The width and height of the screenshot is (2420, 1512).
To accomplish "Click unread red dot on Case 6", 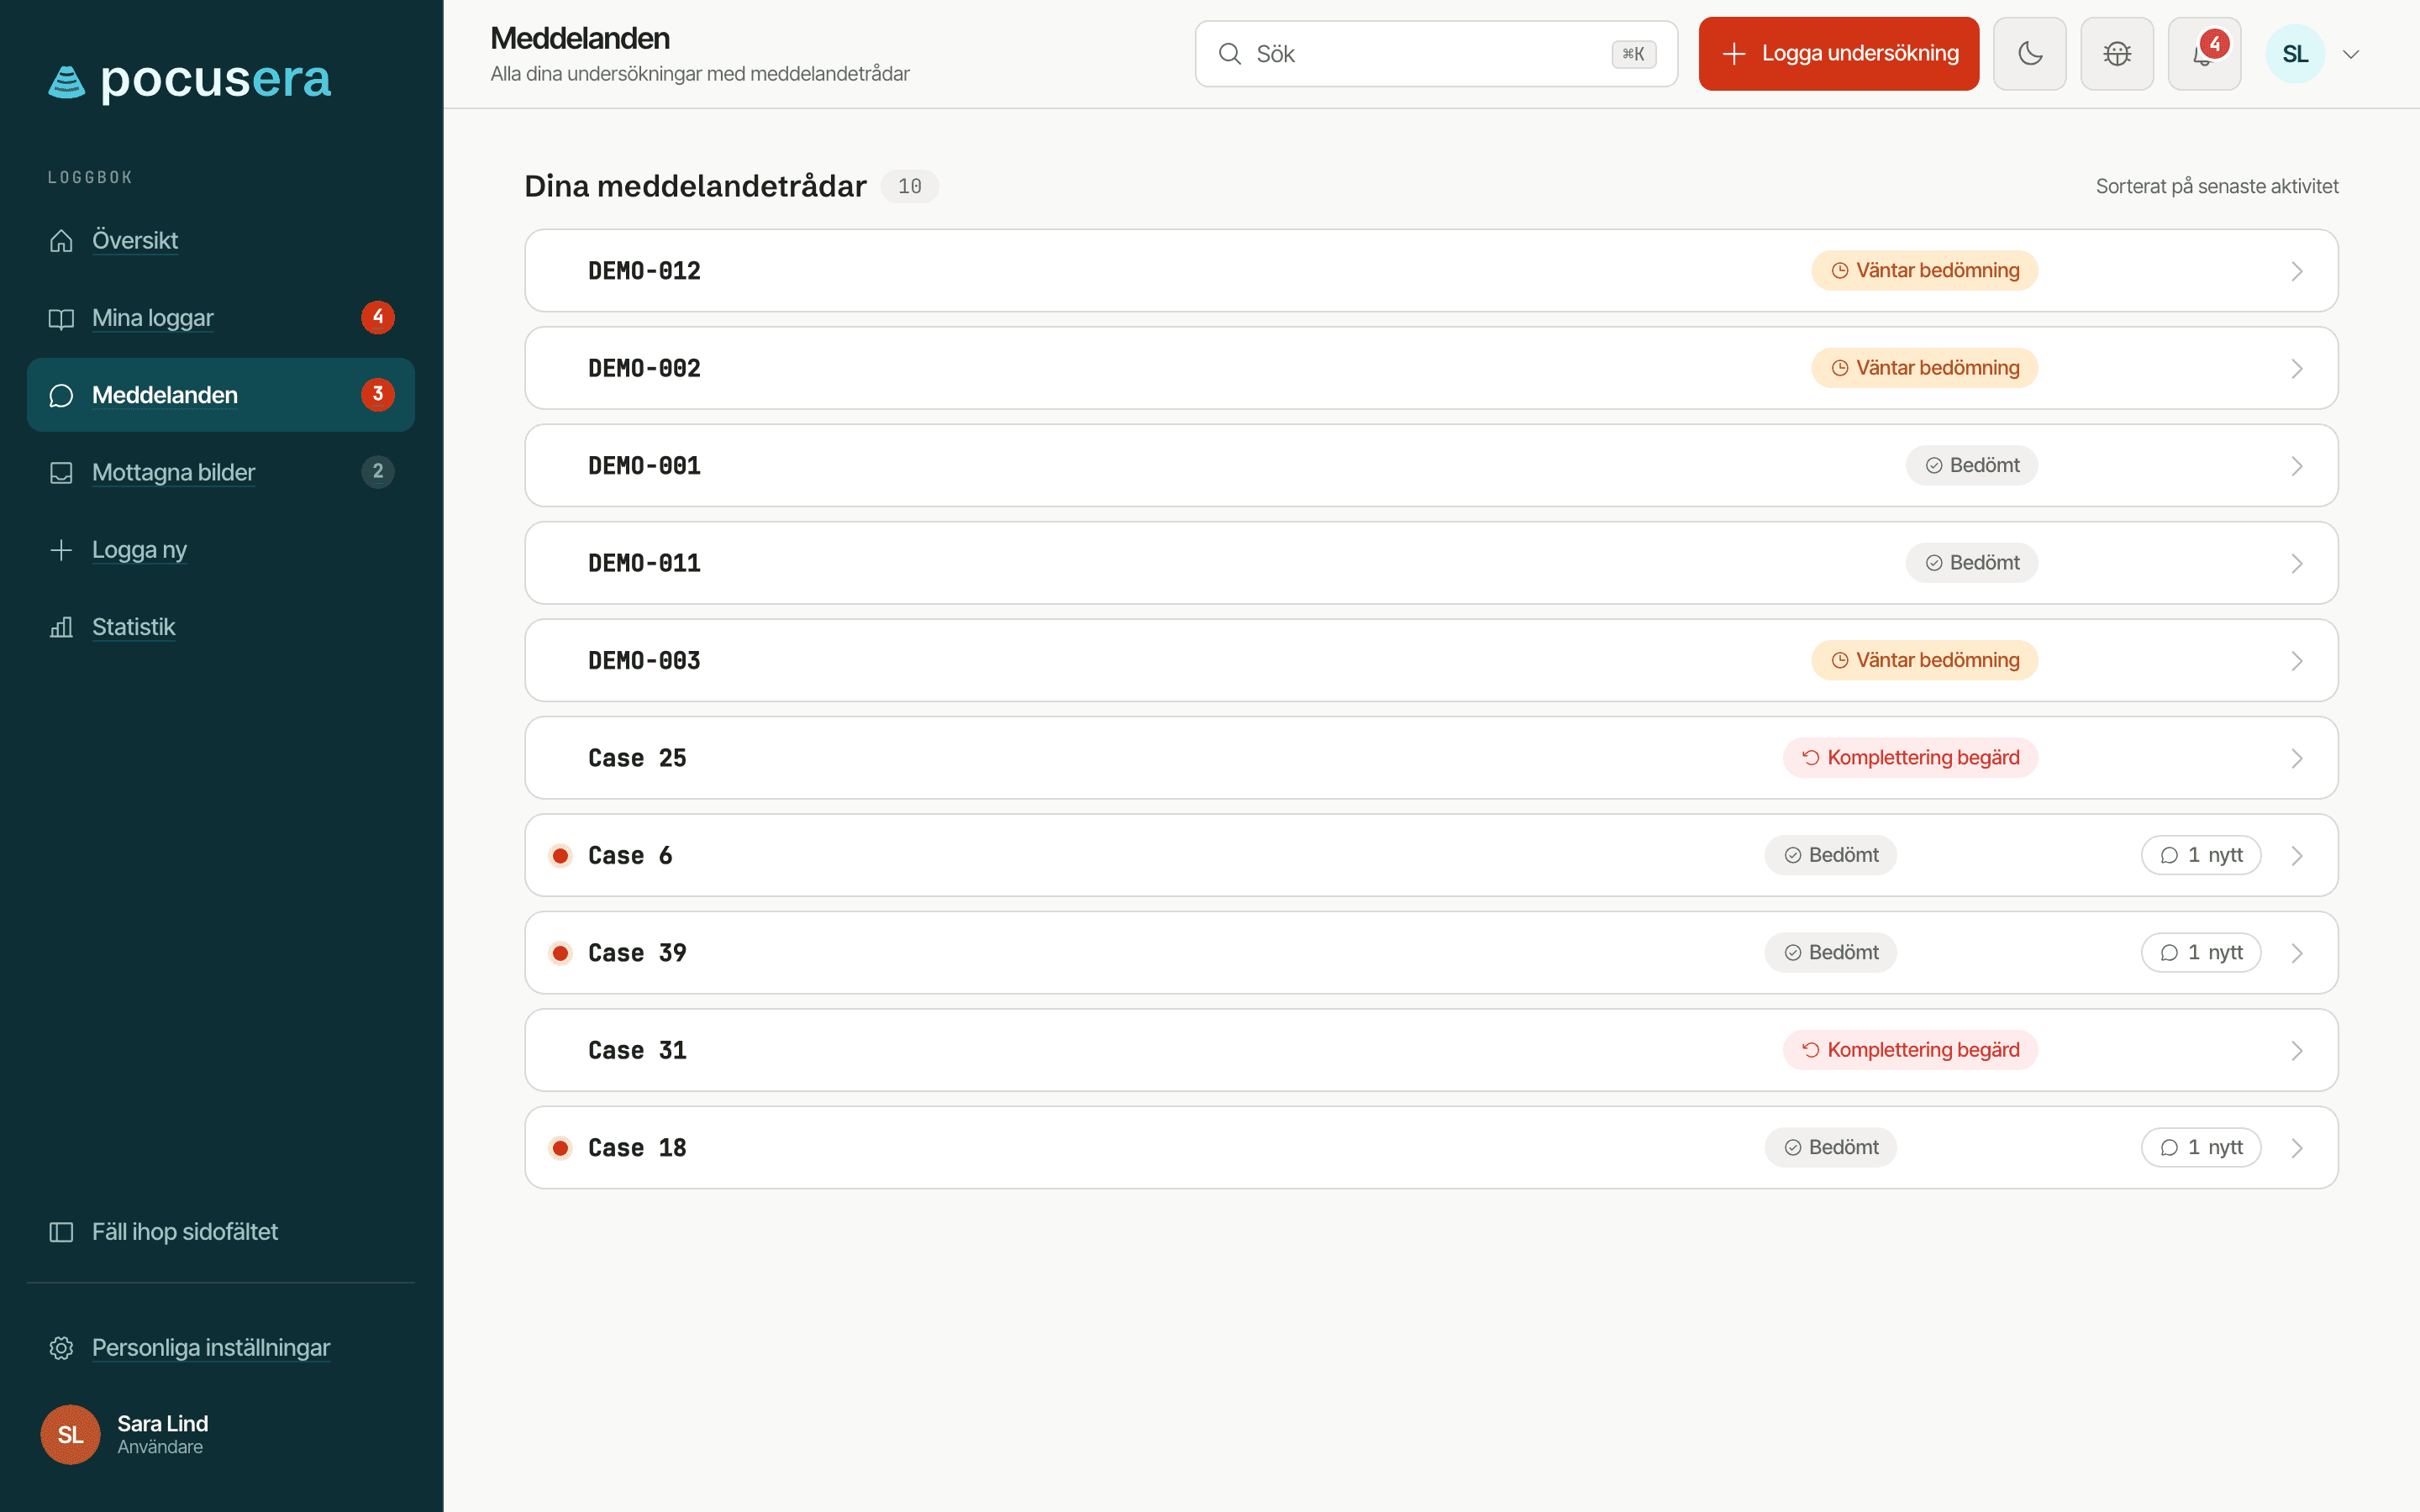I will click(x=561, y=856).
